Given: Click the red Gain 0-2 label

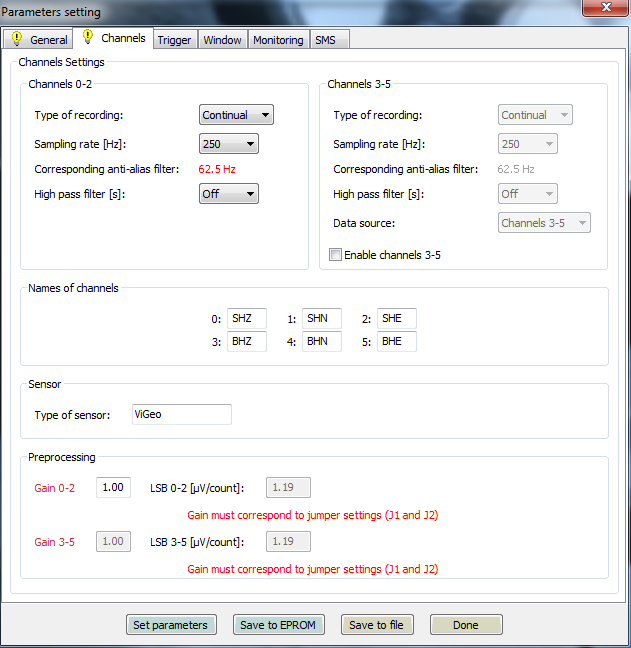Looking at the screenshot, I should click(x=55, y=488).
